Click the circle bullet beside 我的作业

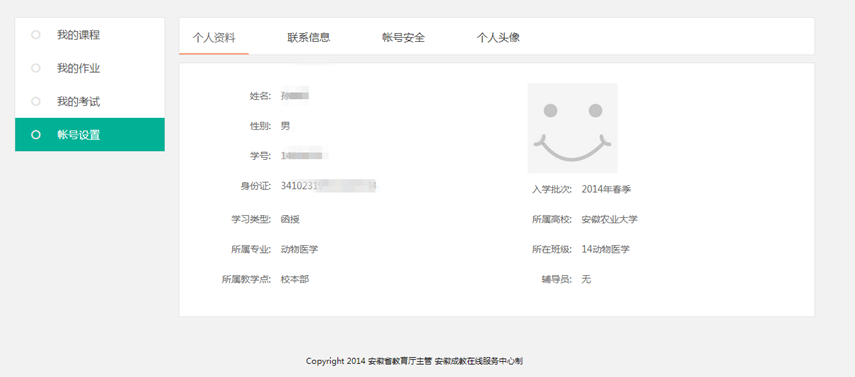click(36, 68)
